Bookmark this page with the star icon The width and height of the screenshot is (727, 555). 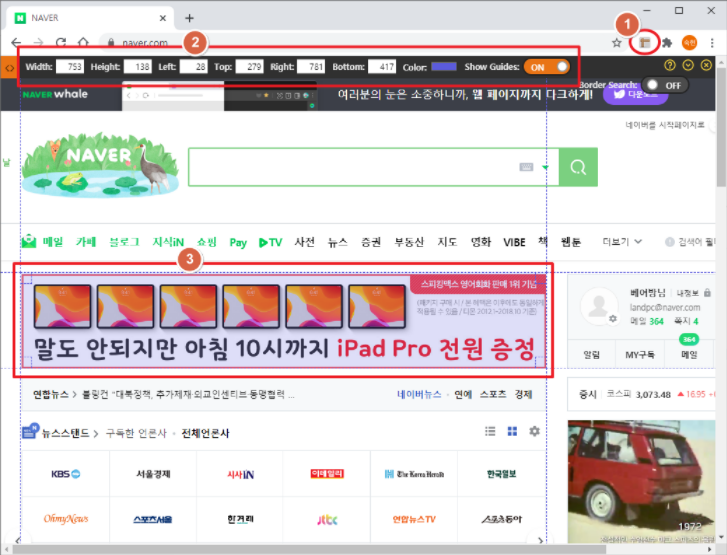[616, 43]
